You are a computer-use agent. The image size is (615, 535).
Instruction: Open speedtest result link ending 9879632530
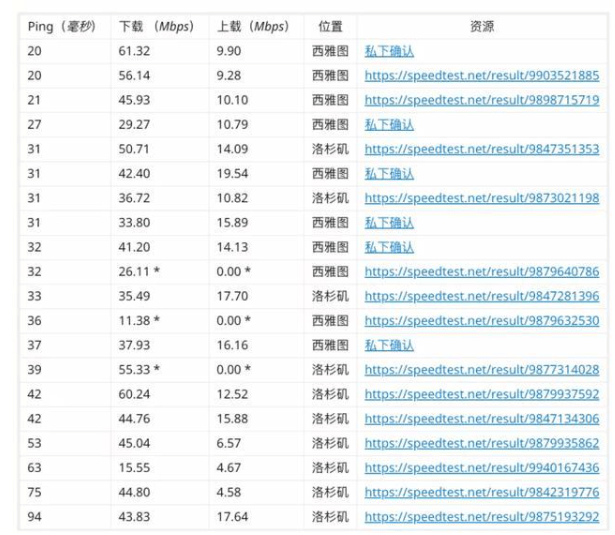pos(482,321)
